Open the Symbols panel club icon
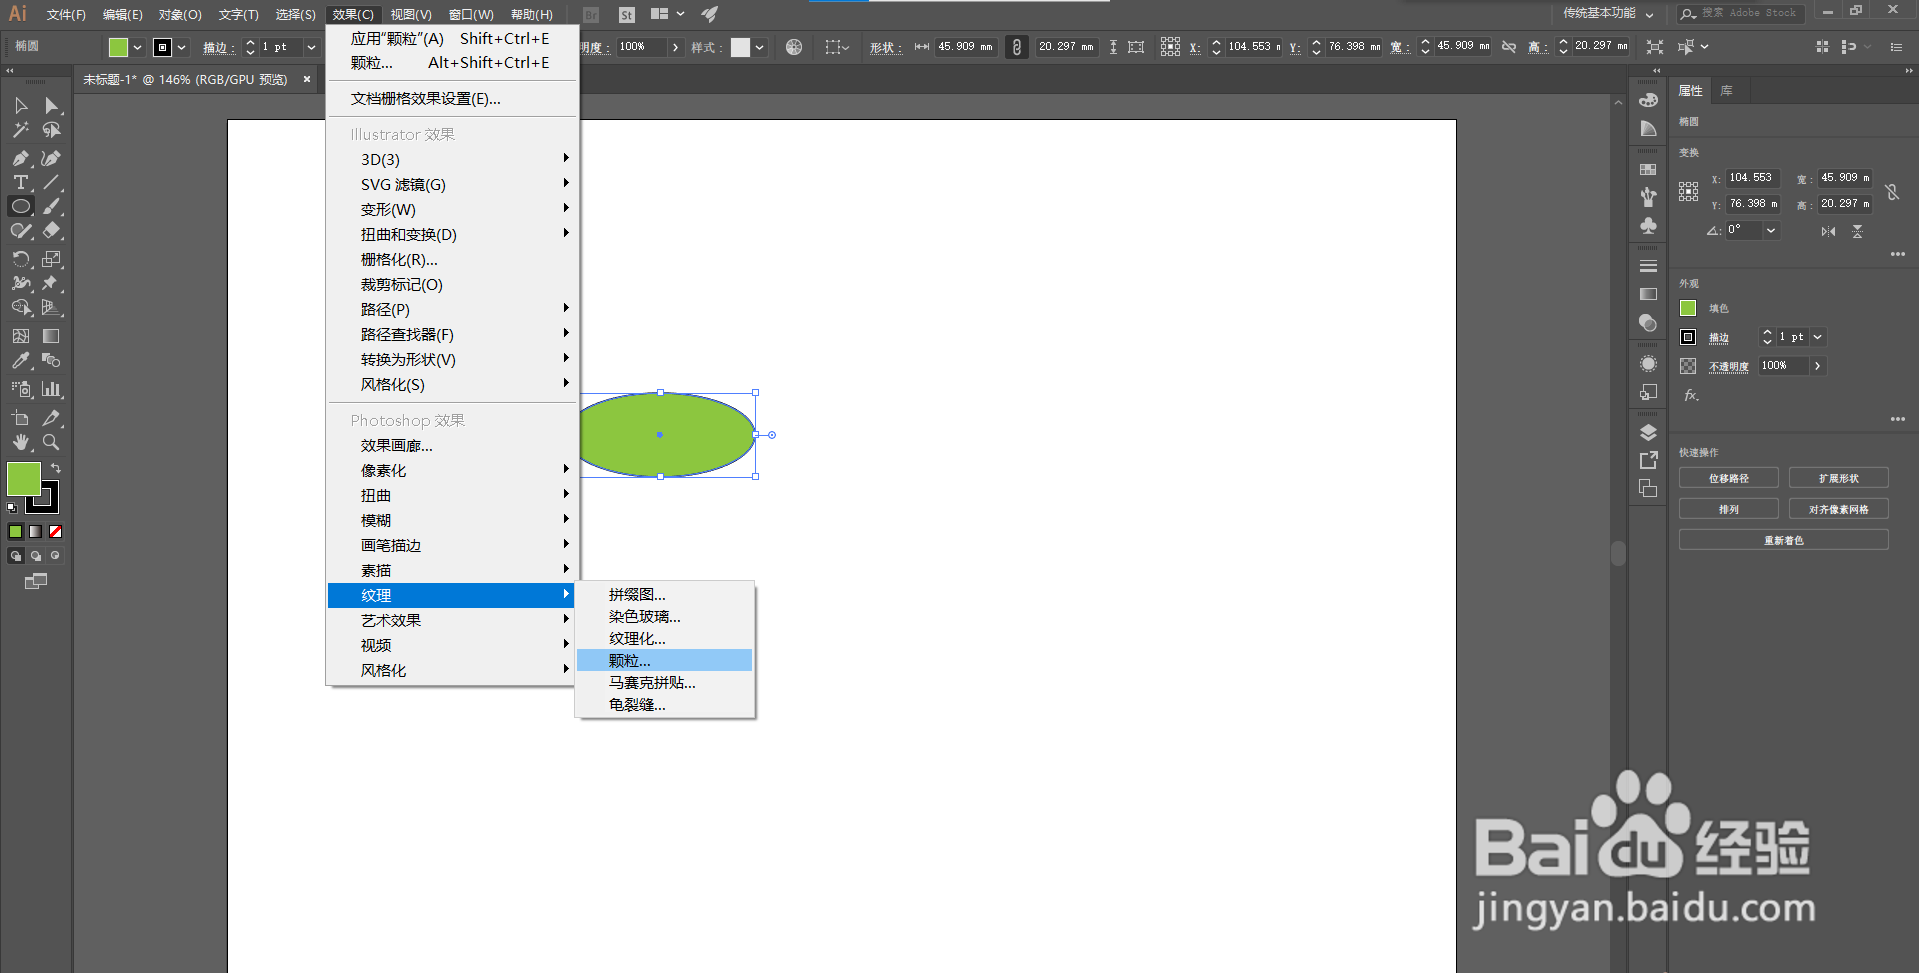This screenshot has width=1919, height=973. click(x=1649, y=226)
